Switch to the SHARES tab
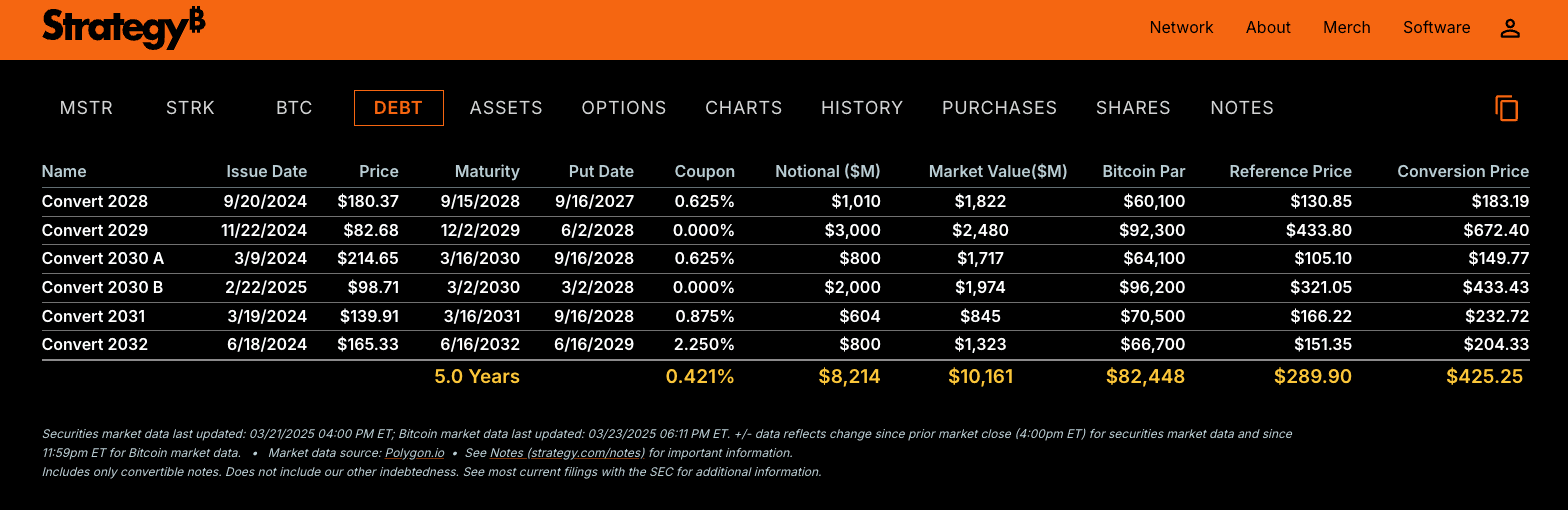 pos(1133,108)
